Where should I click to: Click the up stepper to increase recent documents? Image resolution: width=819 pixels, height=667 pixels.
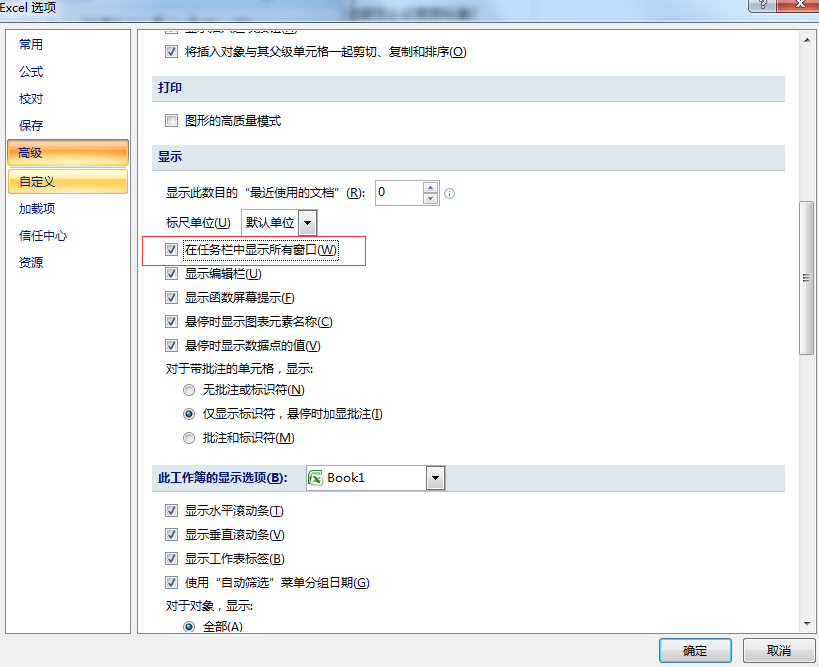[428, 187]
